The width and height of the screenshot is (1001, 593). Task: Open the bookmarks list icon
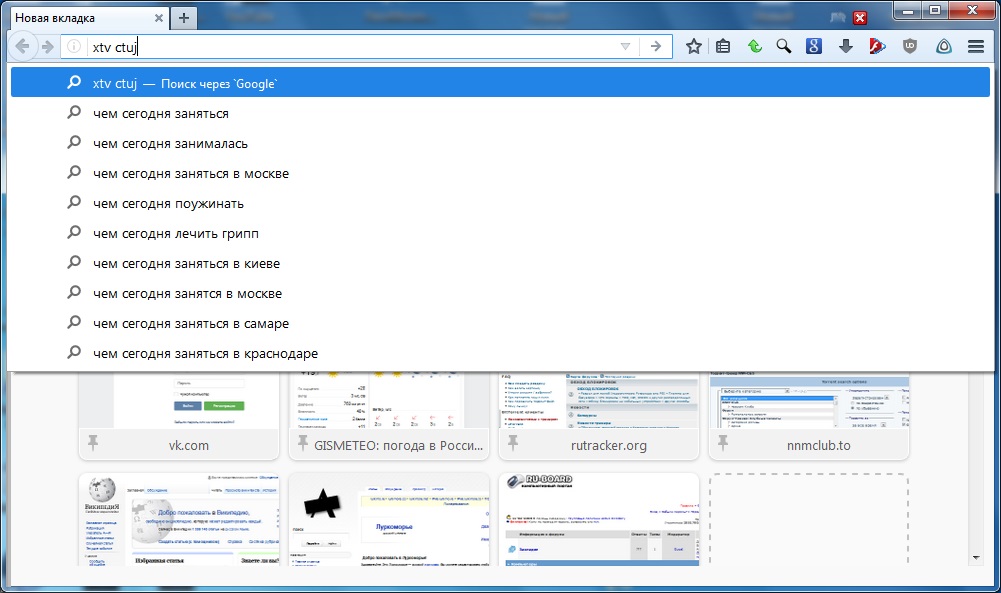tap(723, 46)
